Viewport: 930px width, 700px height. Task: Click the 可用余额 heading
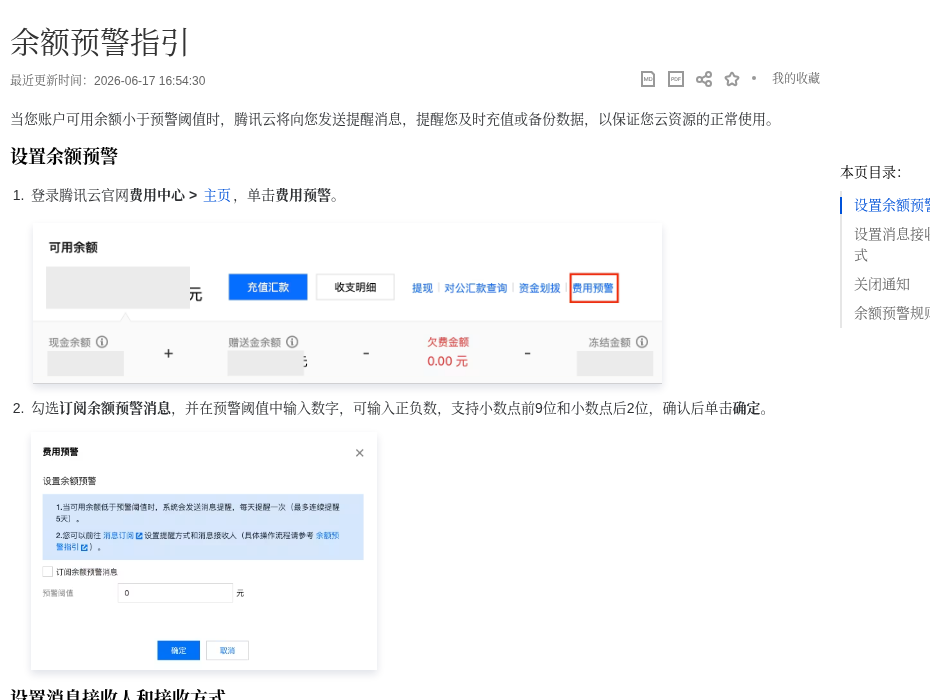73,247
